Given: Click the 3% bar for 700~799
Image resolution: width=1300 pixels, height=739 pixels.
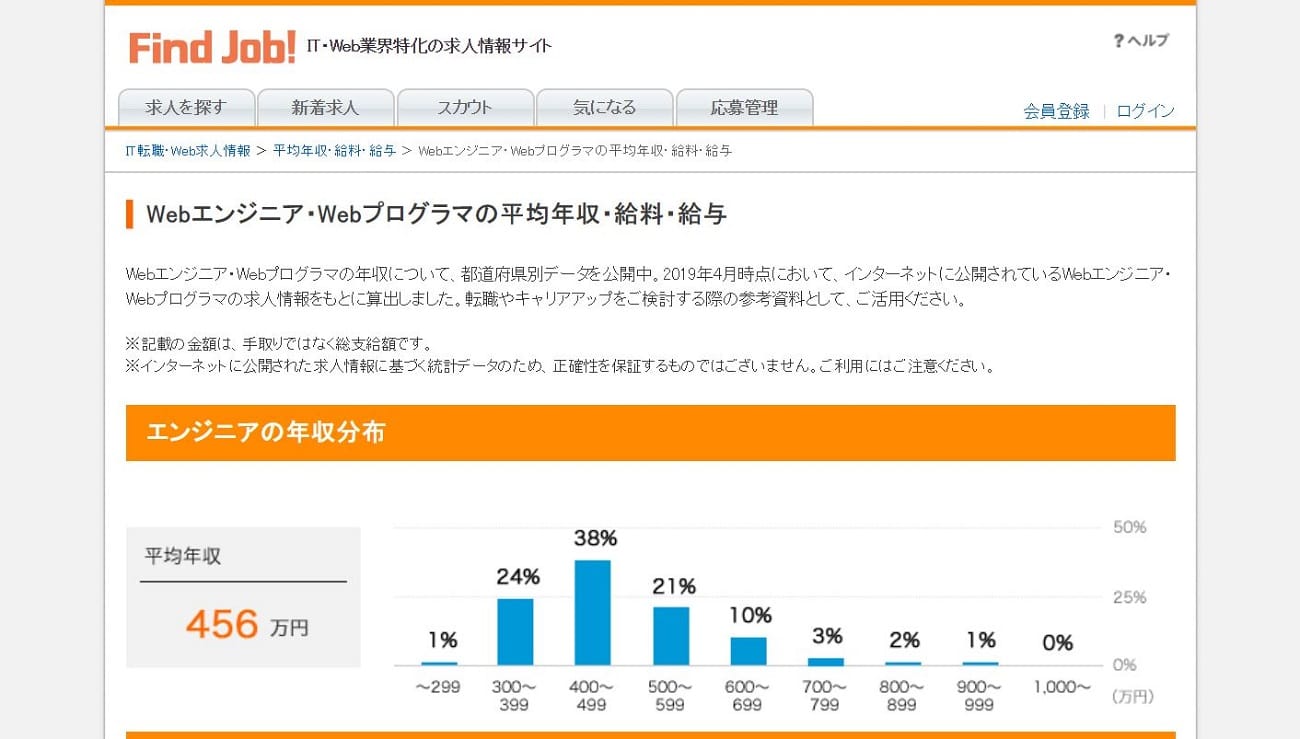Looking at the screenshot, I should point(825,661).
